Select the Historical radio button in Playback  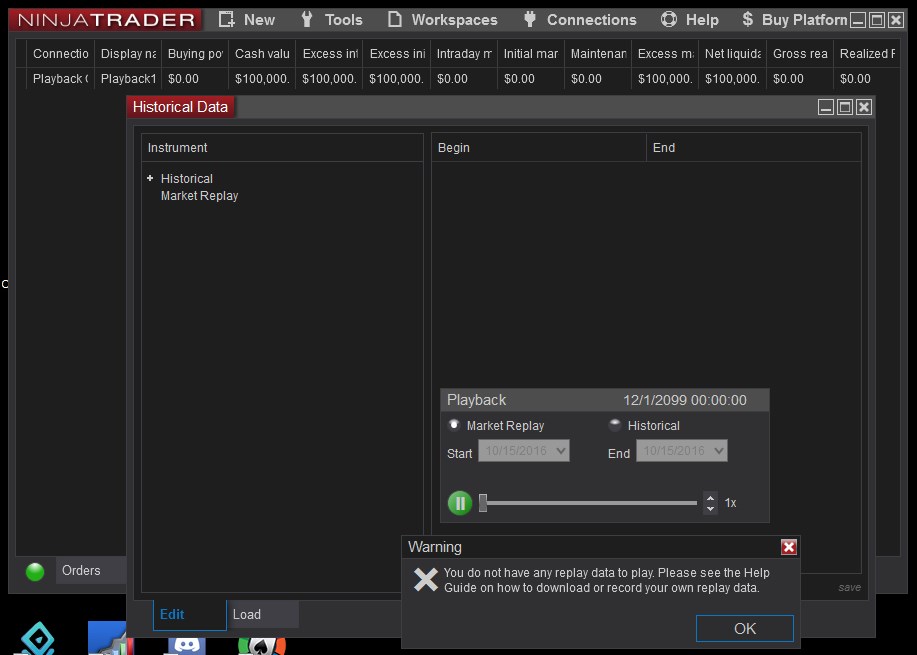[615, 425]
